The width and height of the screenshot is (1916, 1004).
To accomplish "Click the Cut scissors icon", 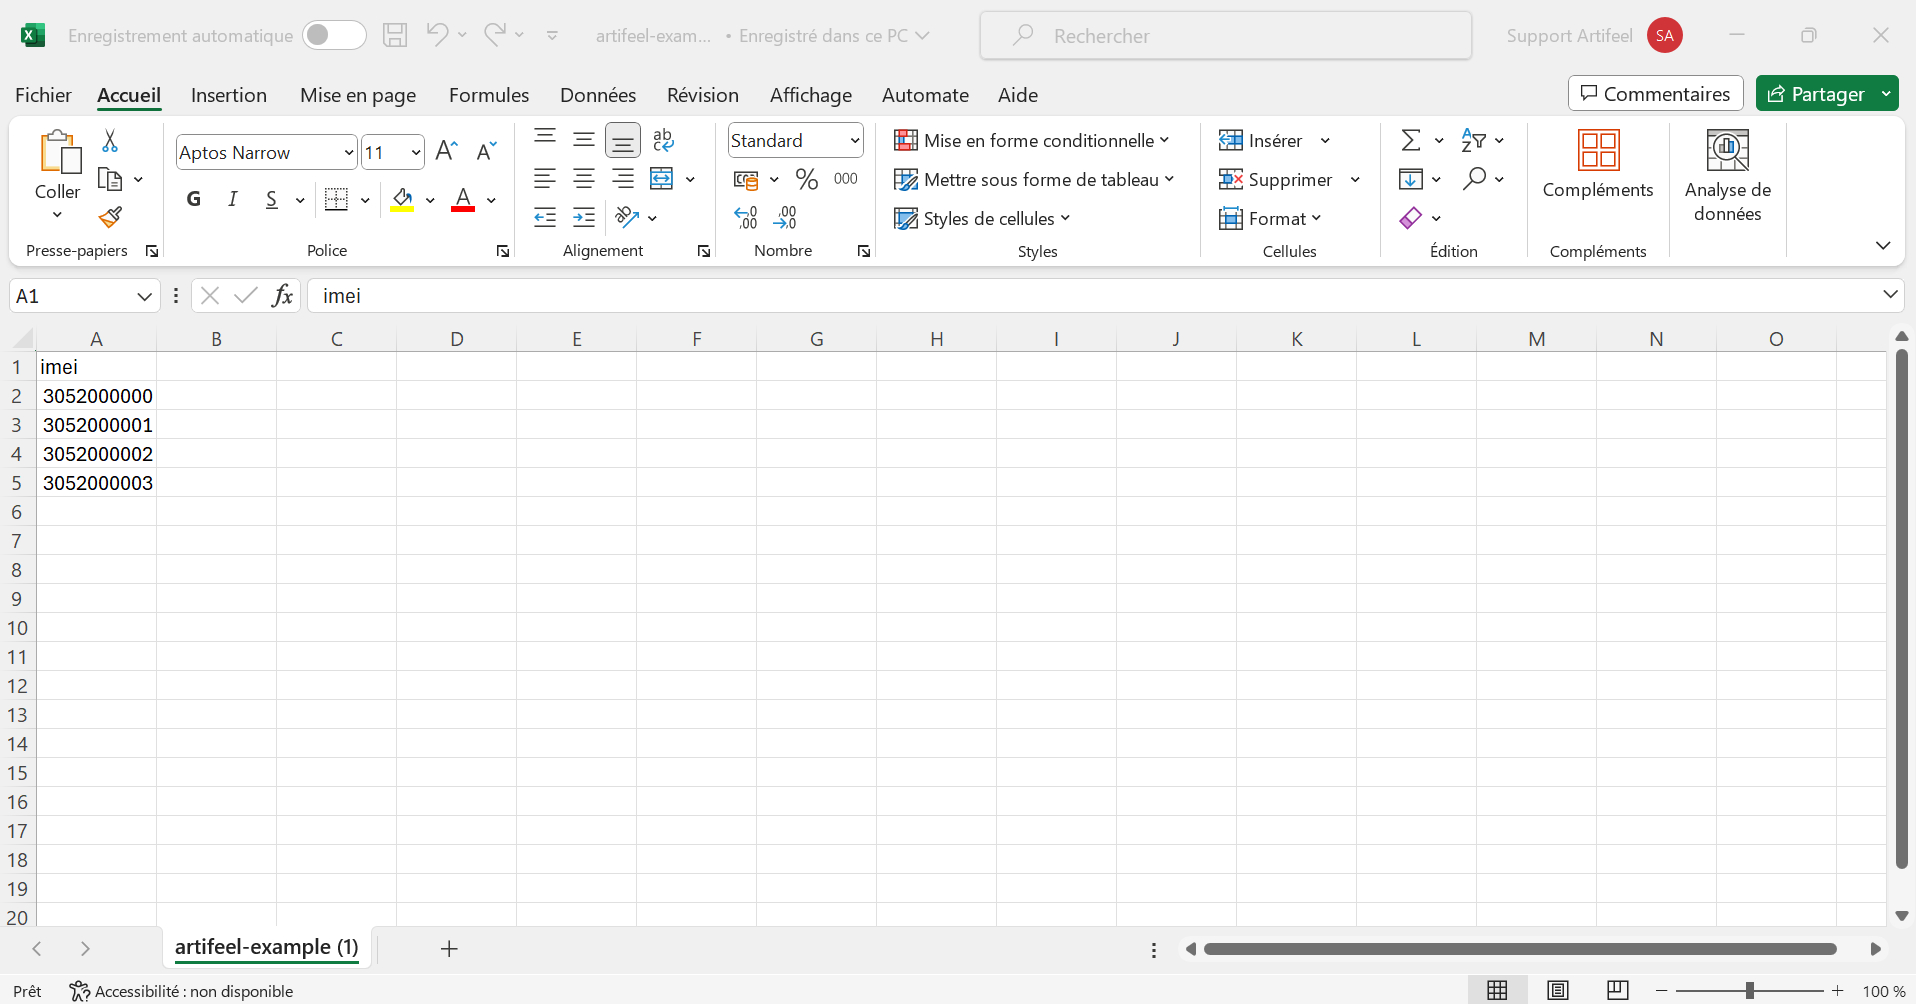I will pos(110,141).
